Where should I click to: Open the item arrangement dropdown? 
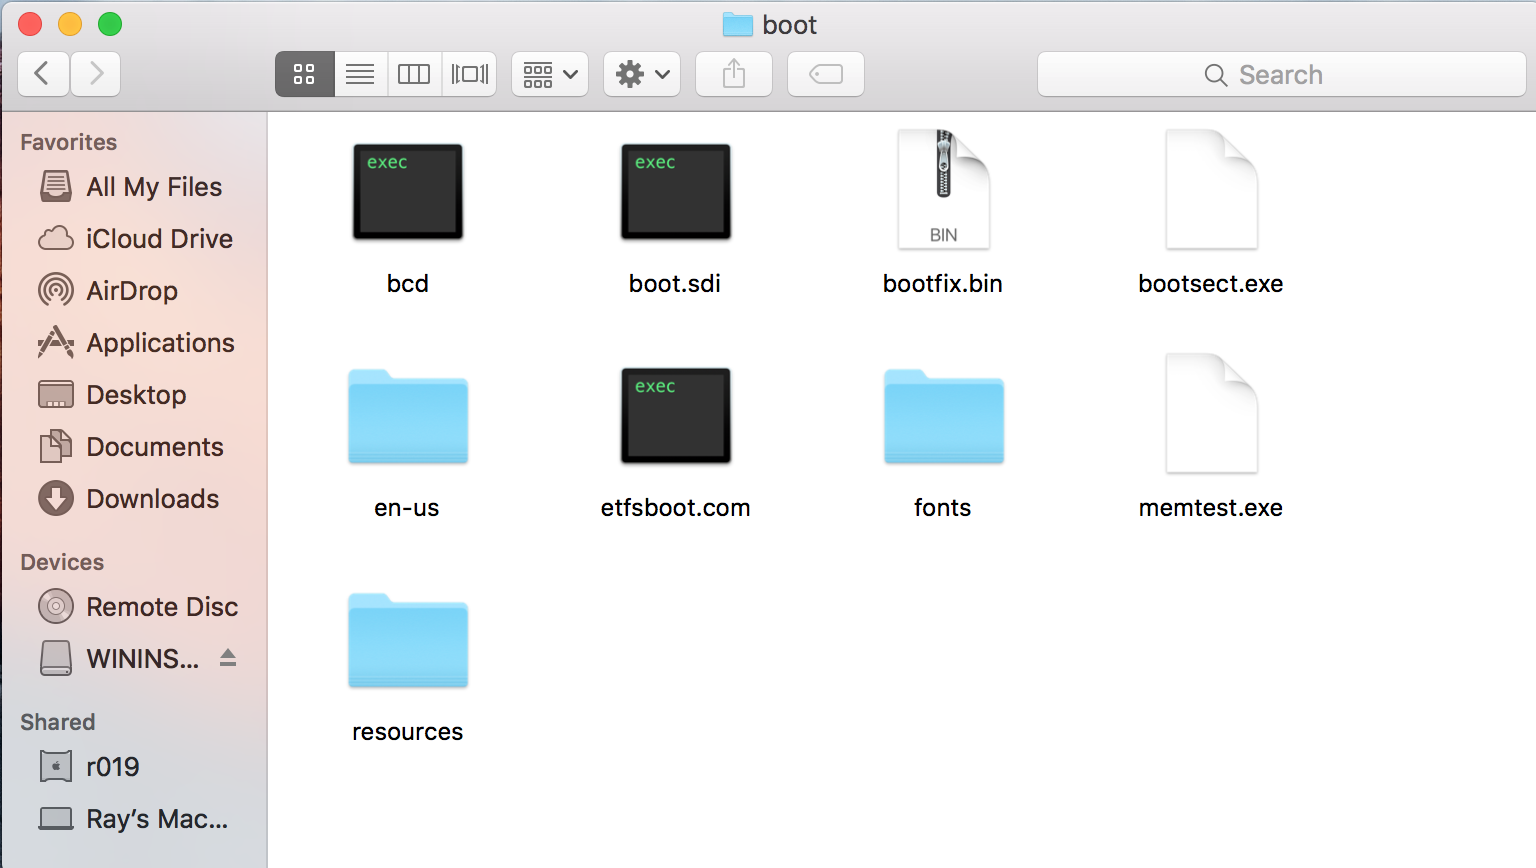coord(550,74)
